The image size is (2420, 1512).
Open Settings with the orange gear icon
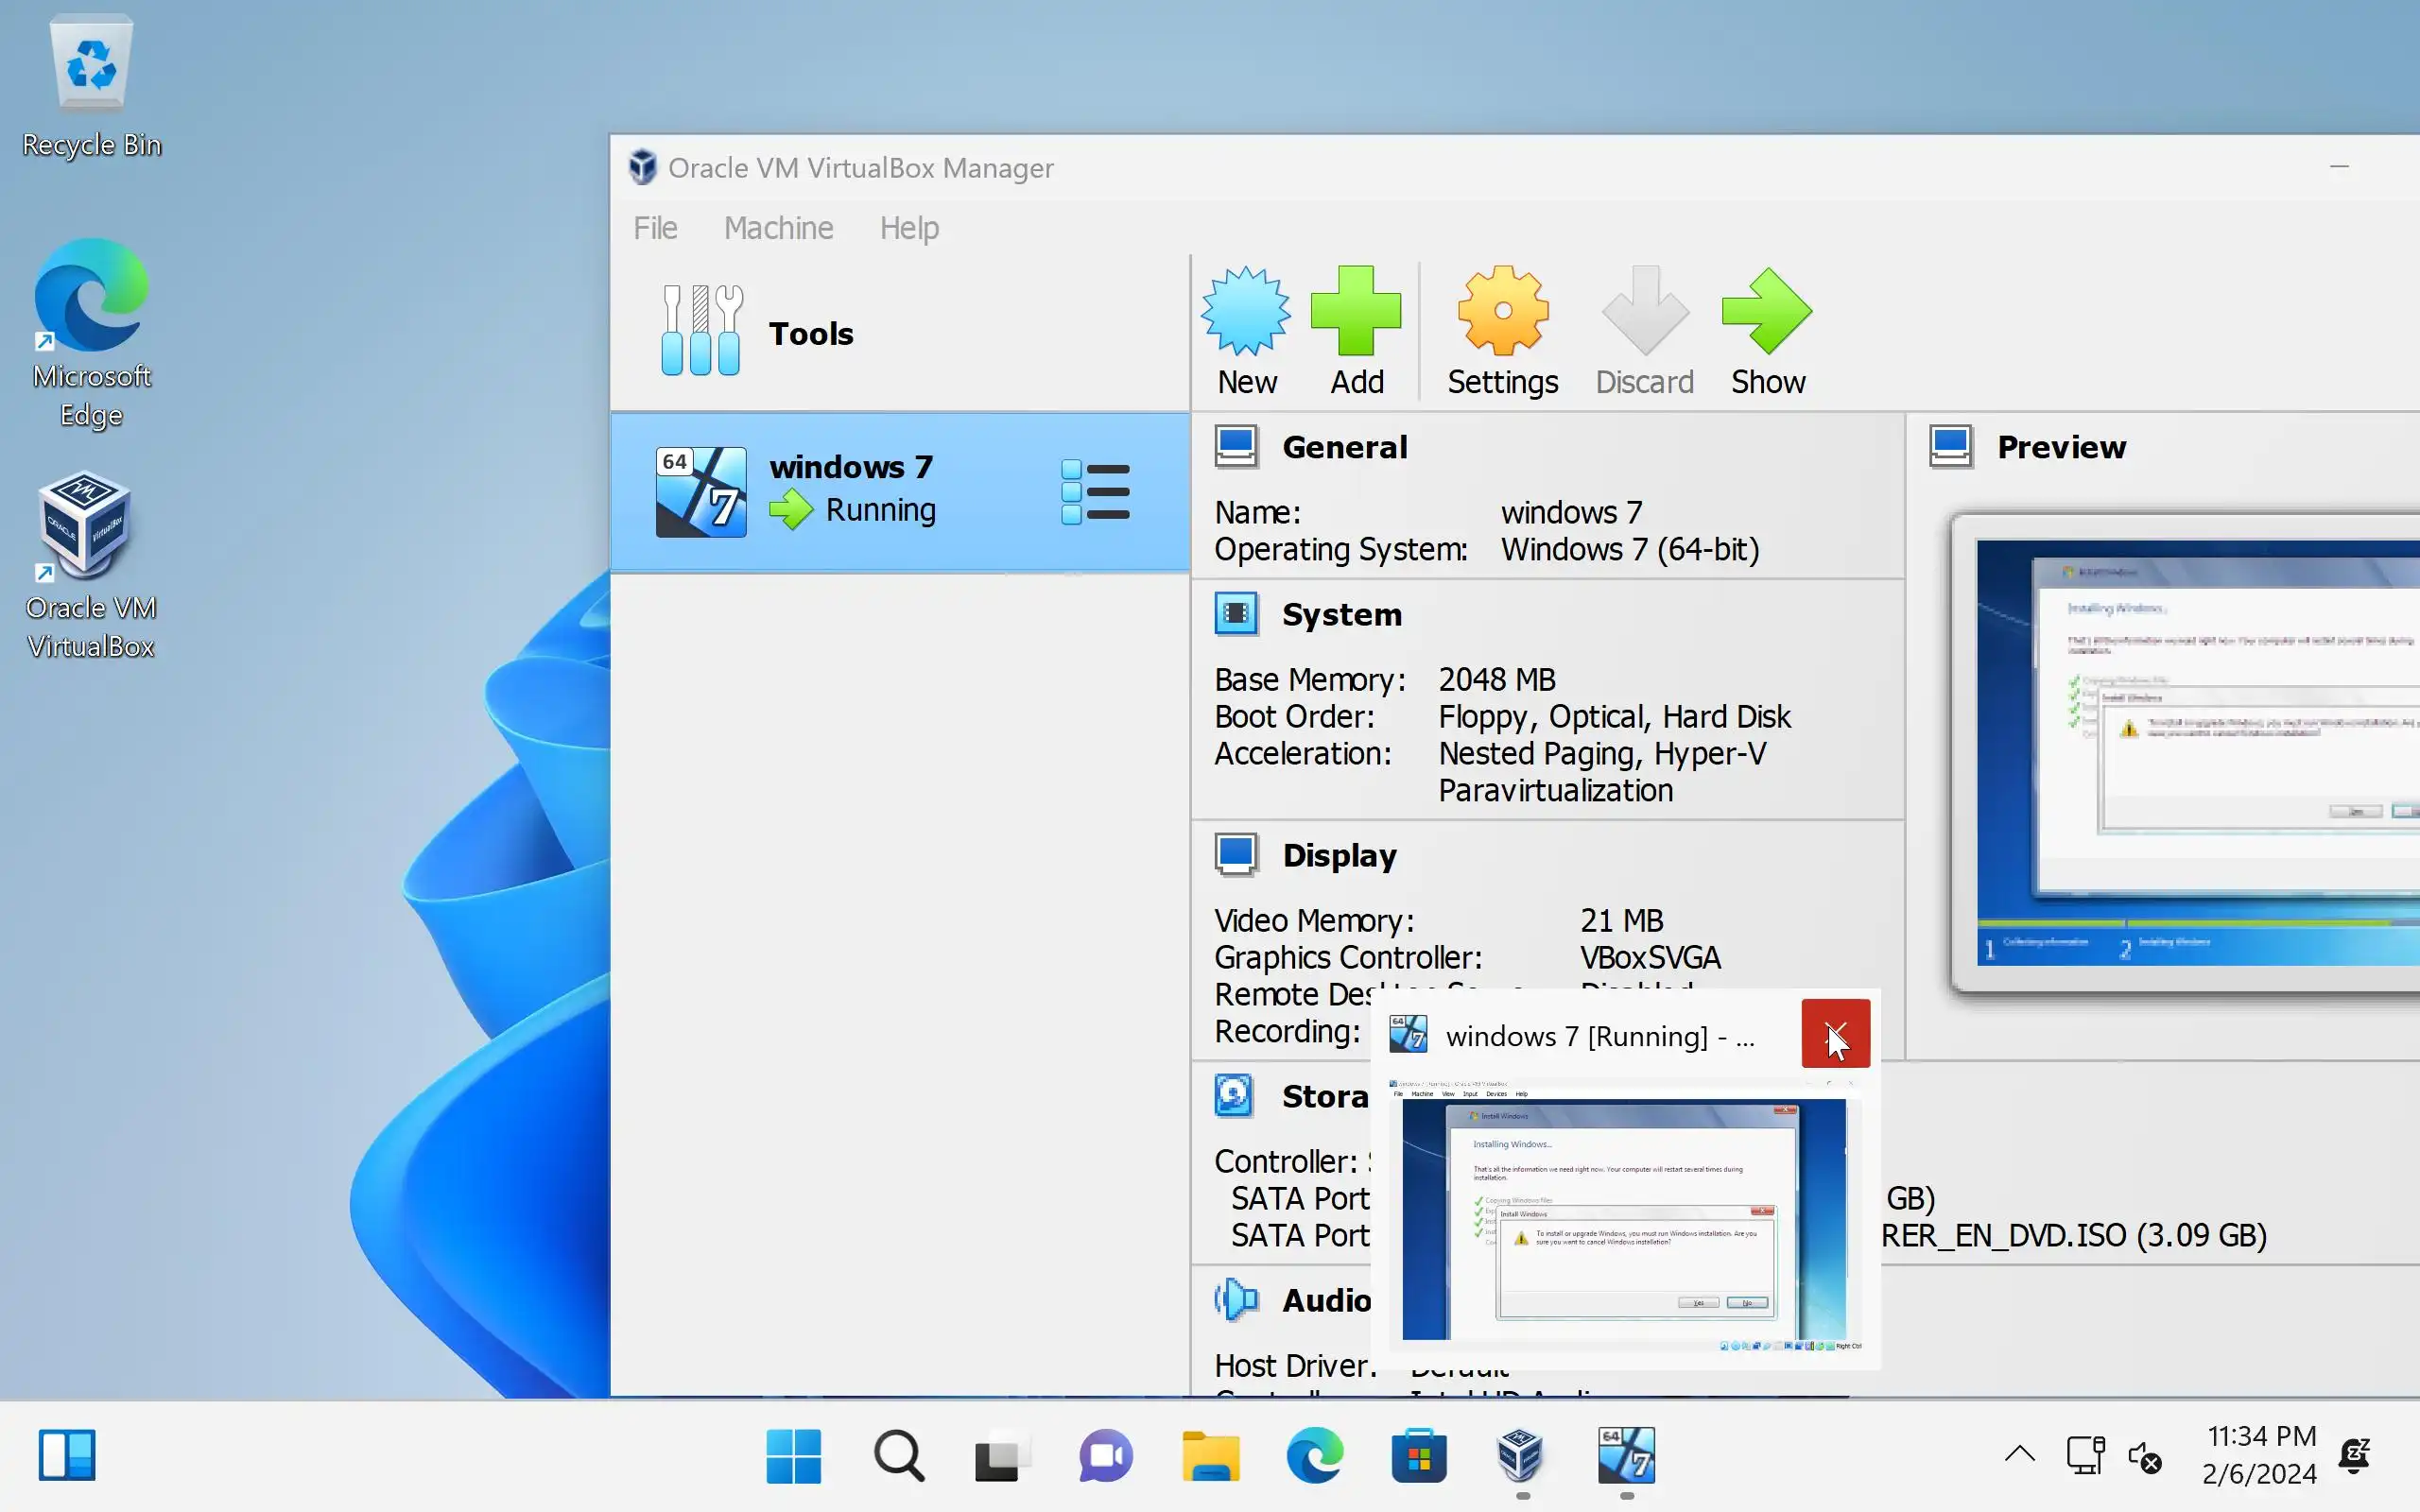(x=1502, y=312)
